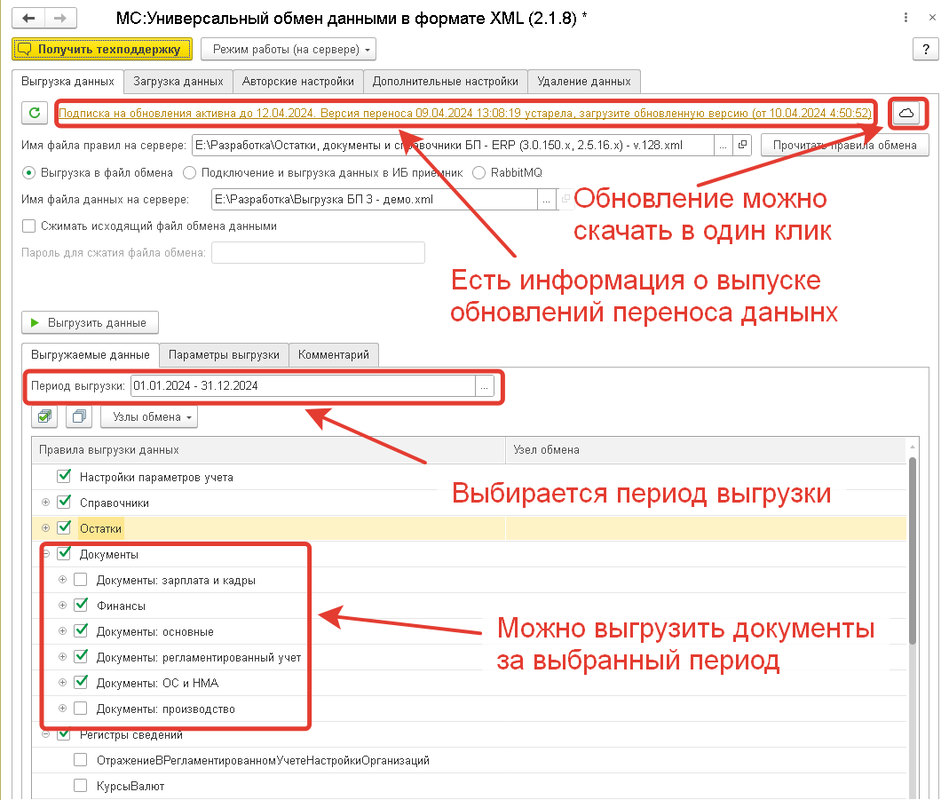Switch to the Загрузка данных tab

176,81
